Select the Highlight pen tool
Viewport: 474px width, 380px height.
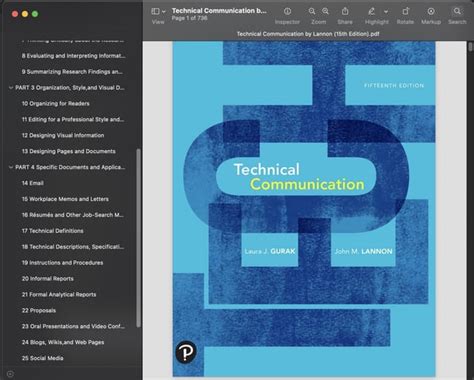tap(371, 11)
